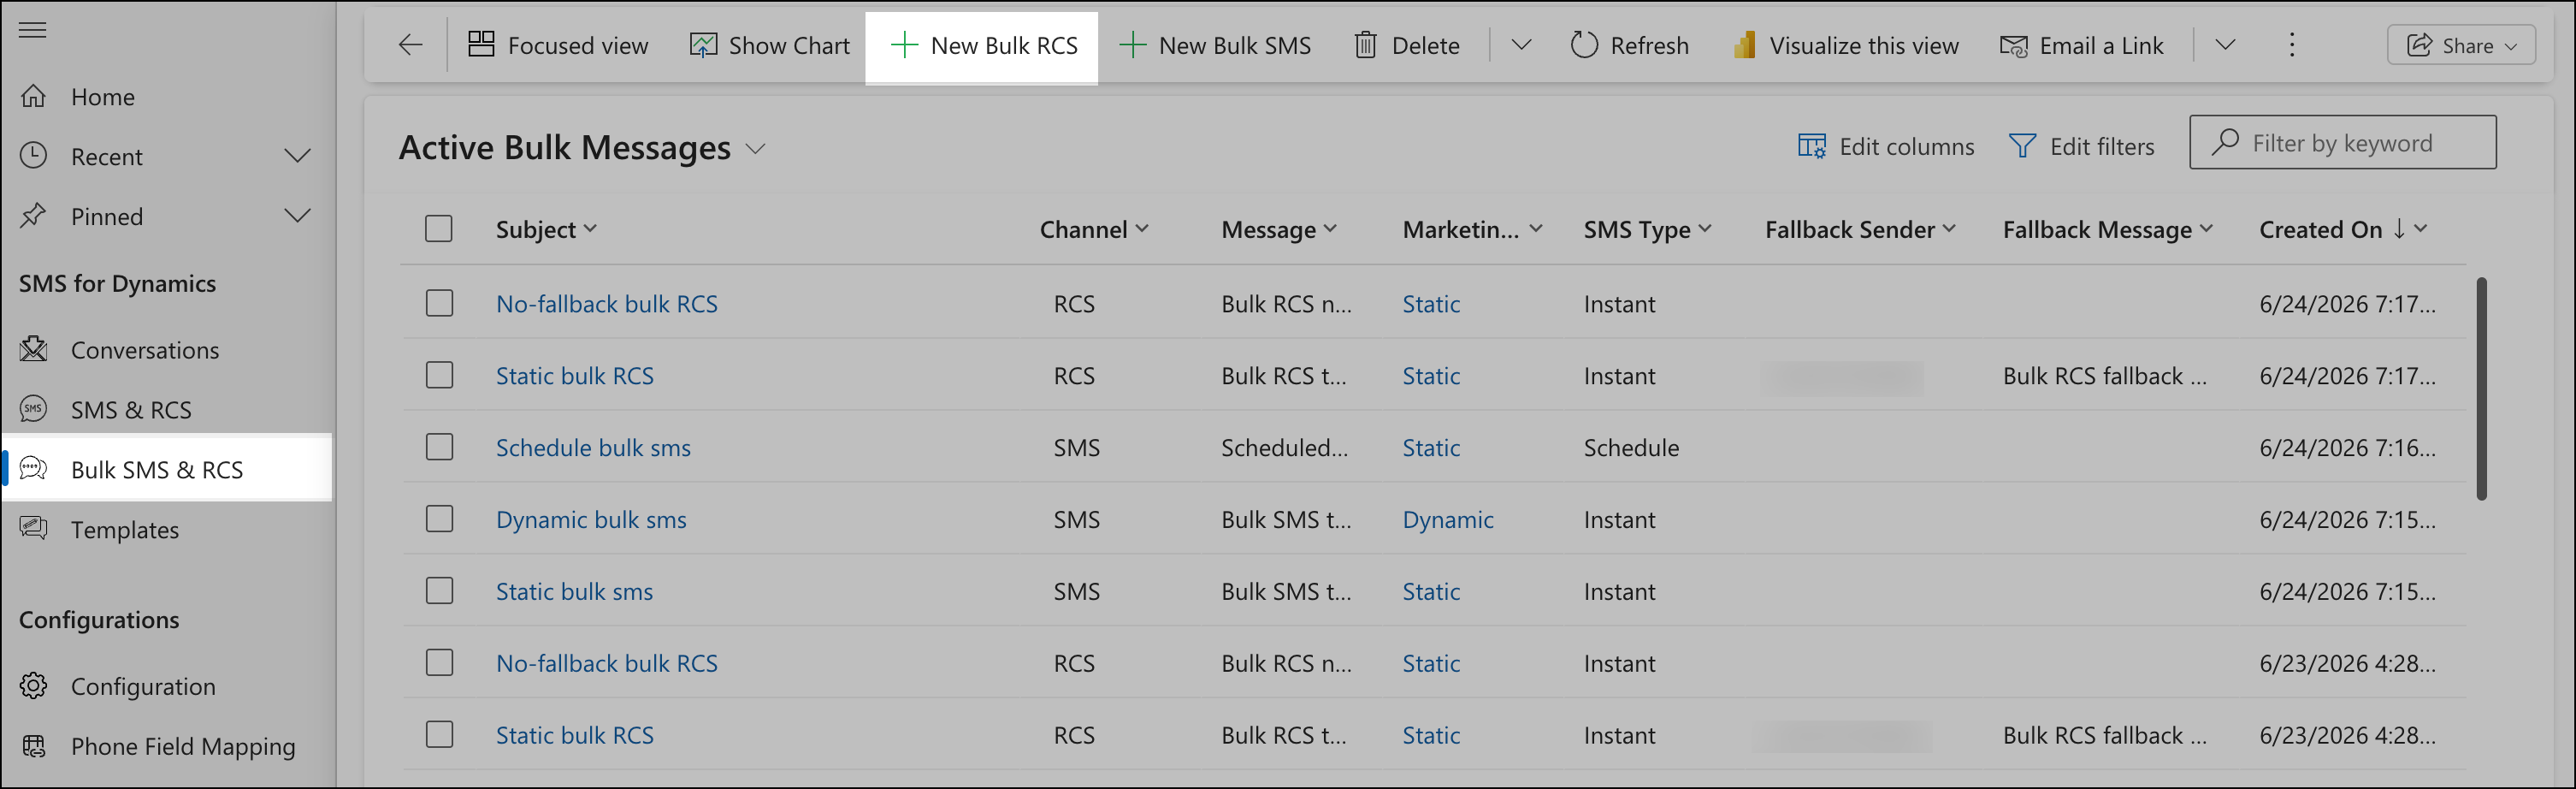Click the Filter by keyword input field

click(2342, 142)
